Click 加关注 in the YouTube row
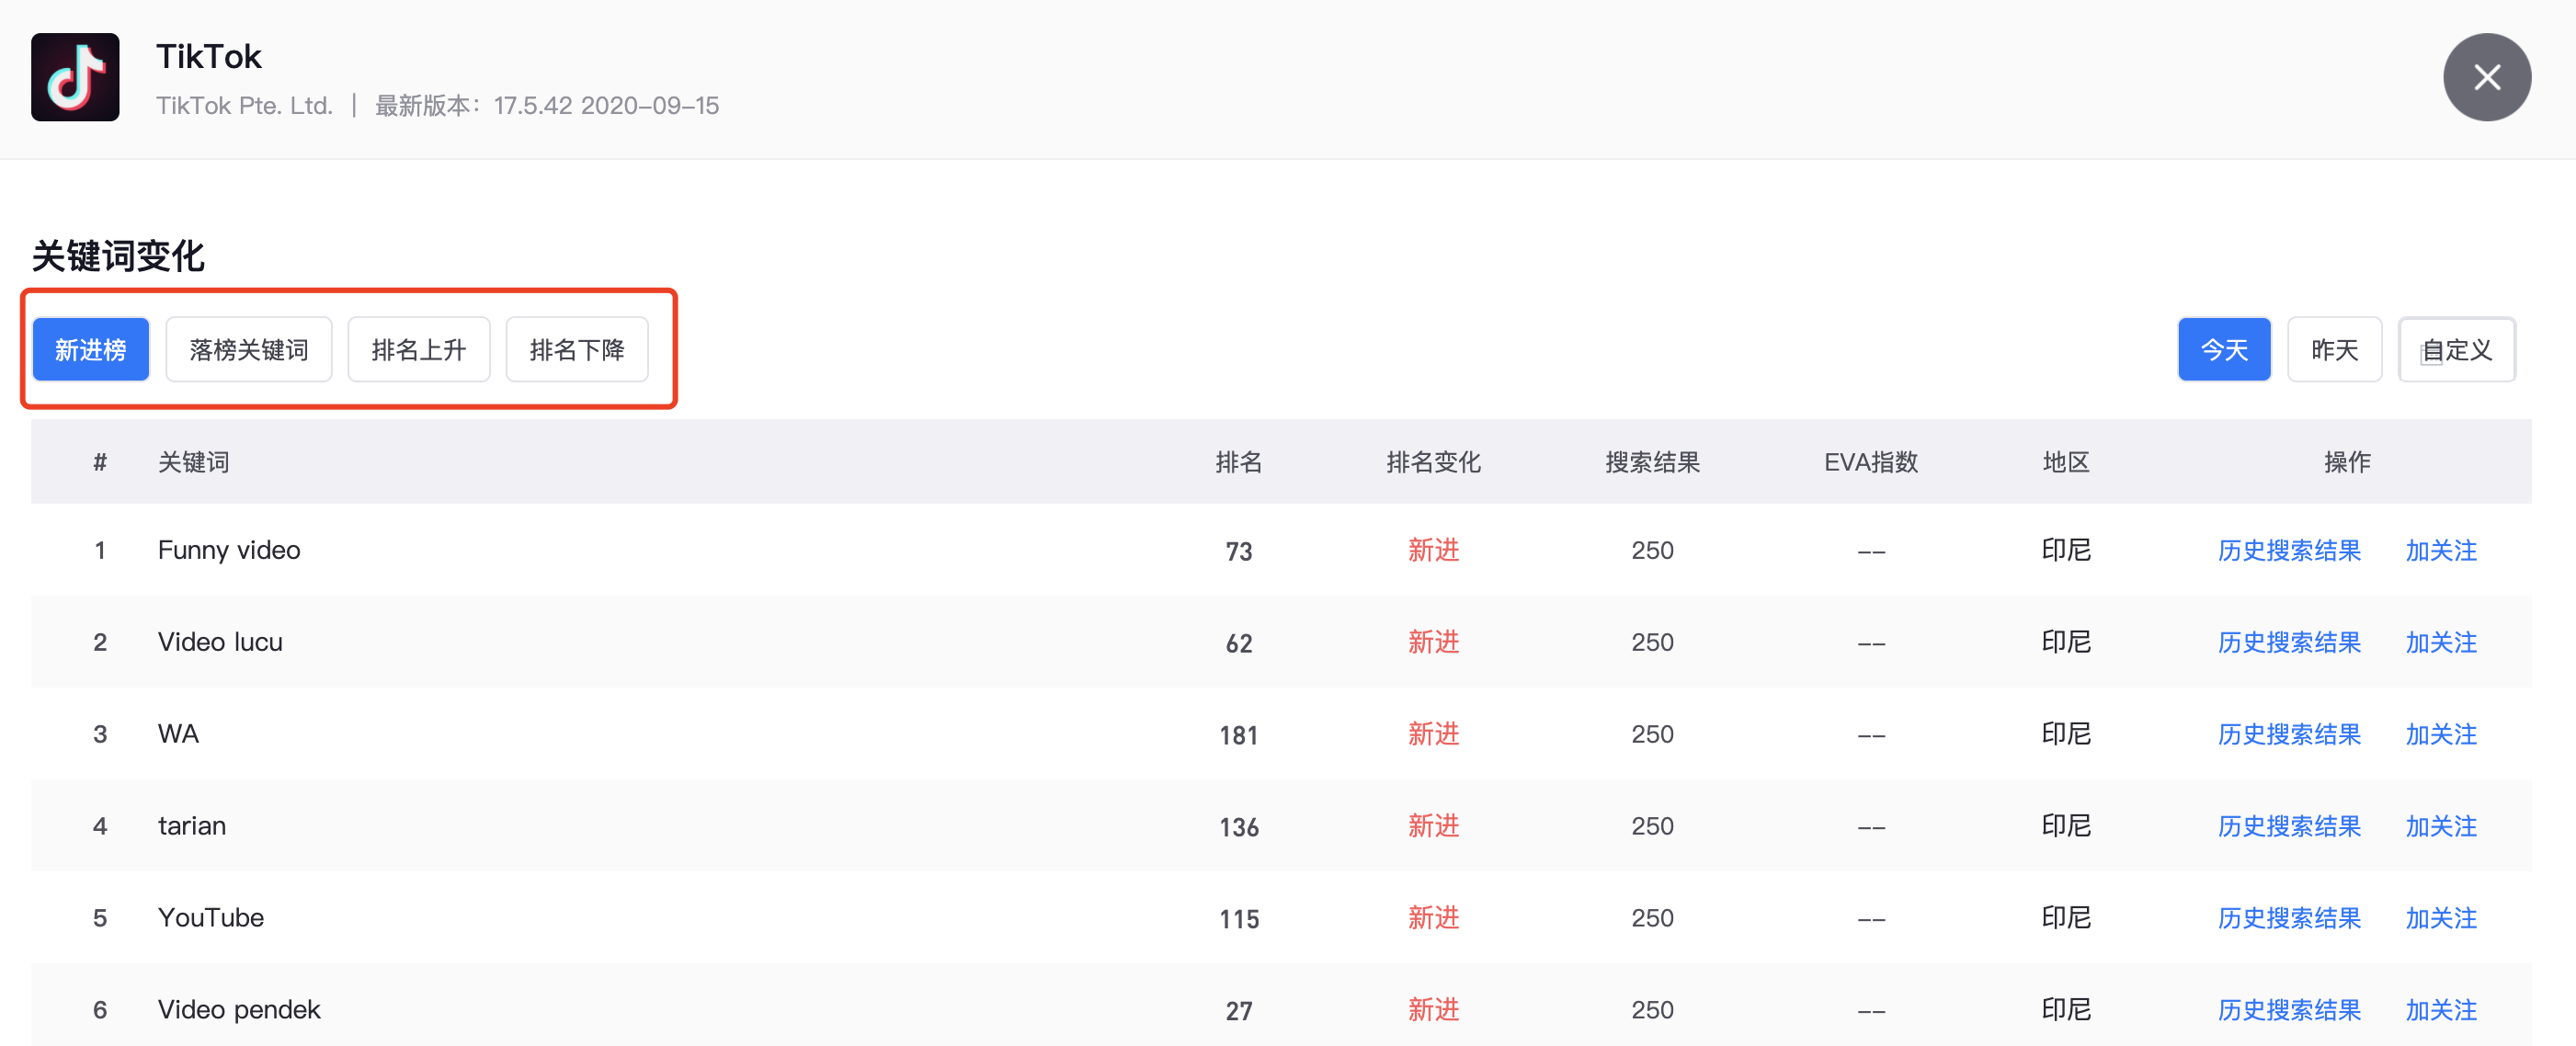This screenshot has height=1046, width=2576. click(x=2440, y=919)
